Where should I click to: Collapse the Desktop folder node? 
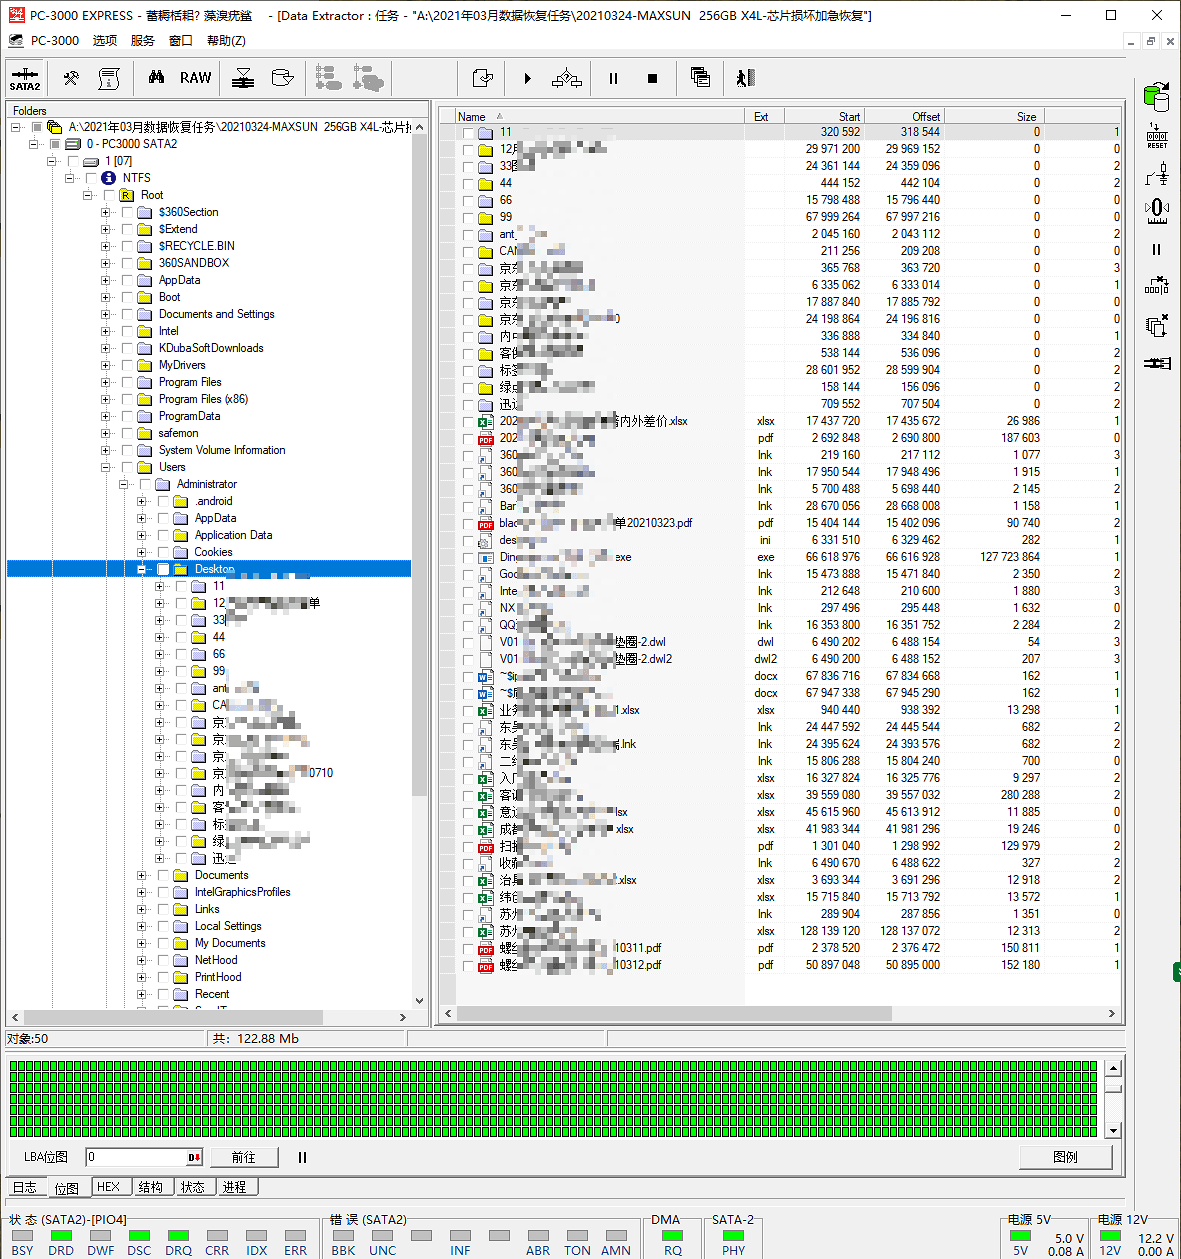pos(142,569)
